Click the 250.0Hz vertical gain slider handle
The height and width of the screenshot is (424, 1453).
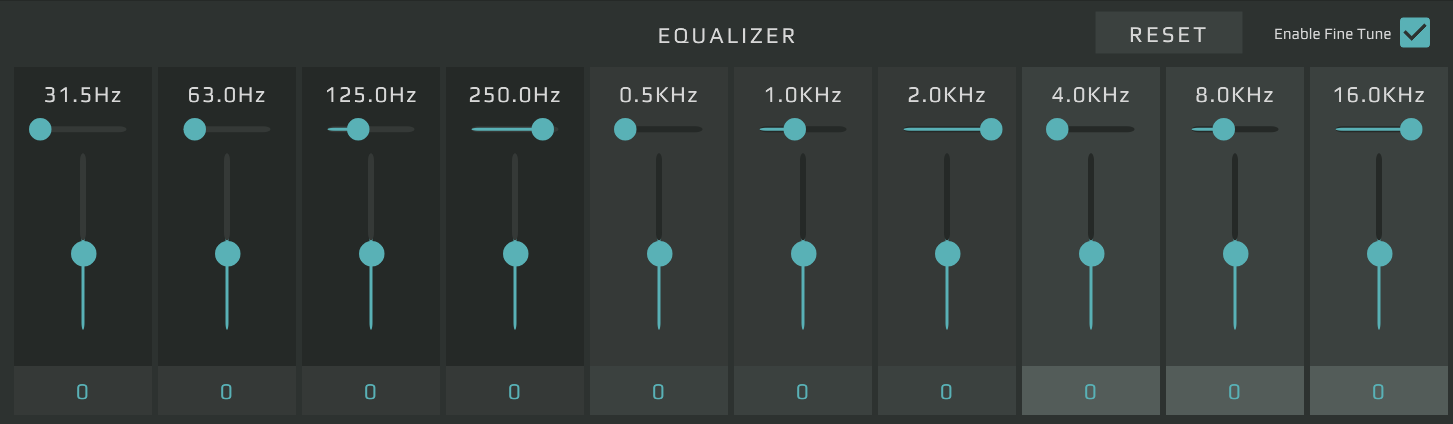coord(515,254)
